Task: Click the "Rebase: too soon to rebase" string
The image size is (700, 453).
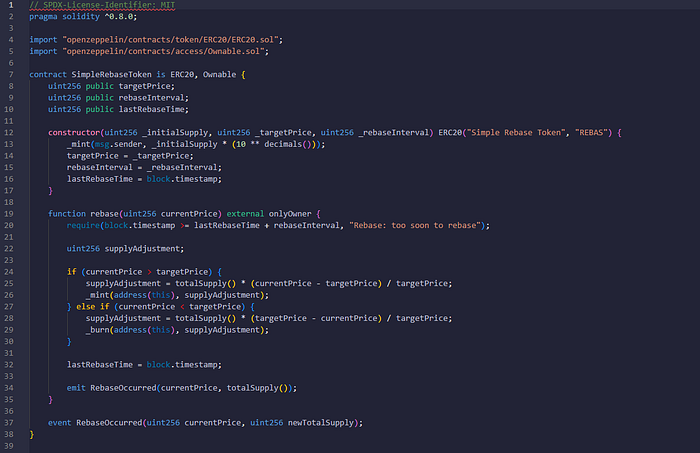Action: [x=415, y=225]
